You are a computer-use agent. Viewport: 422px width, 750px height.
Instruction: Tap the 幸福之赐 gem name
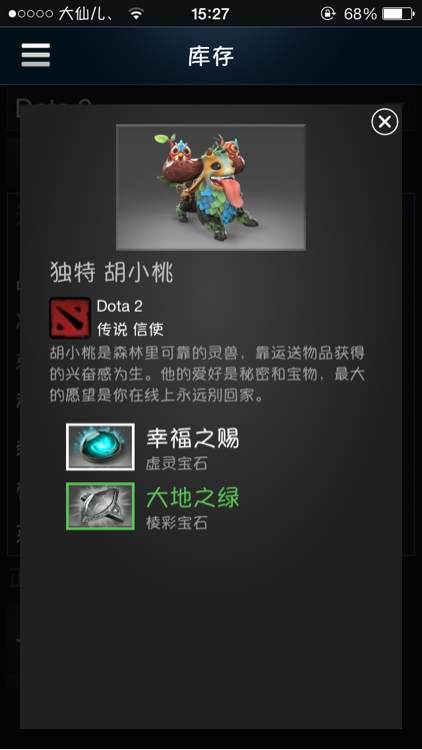[192, 438]
